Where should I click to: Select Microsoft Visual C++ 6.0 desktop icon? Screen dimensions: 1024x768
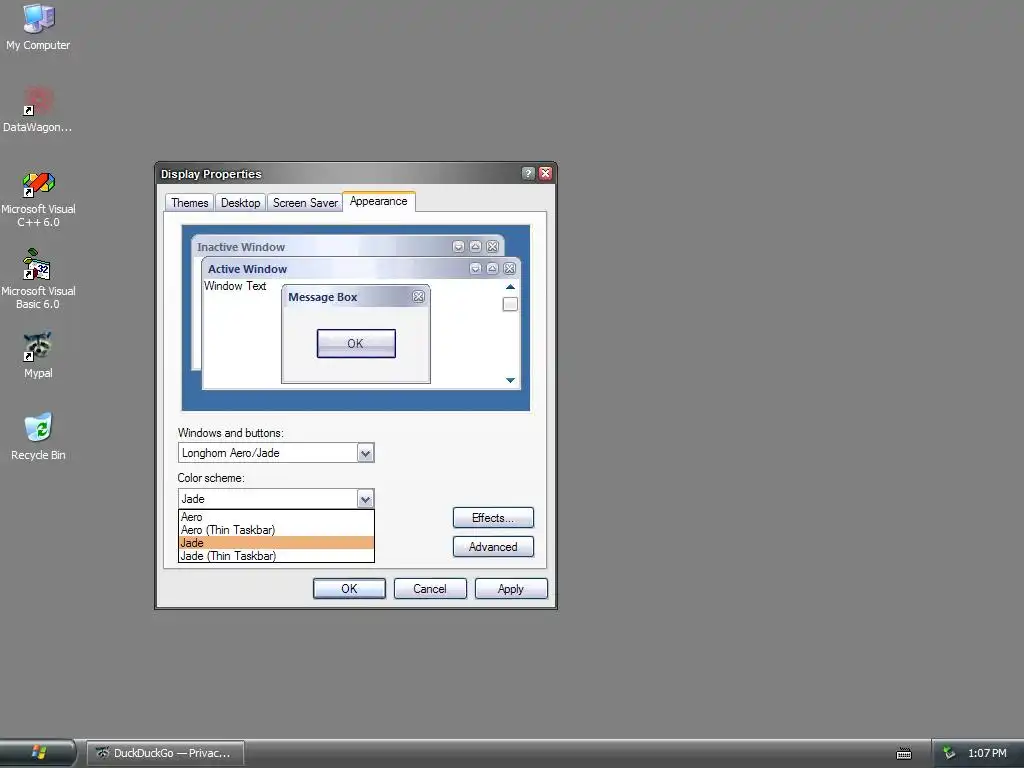pos(38,199)
